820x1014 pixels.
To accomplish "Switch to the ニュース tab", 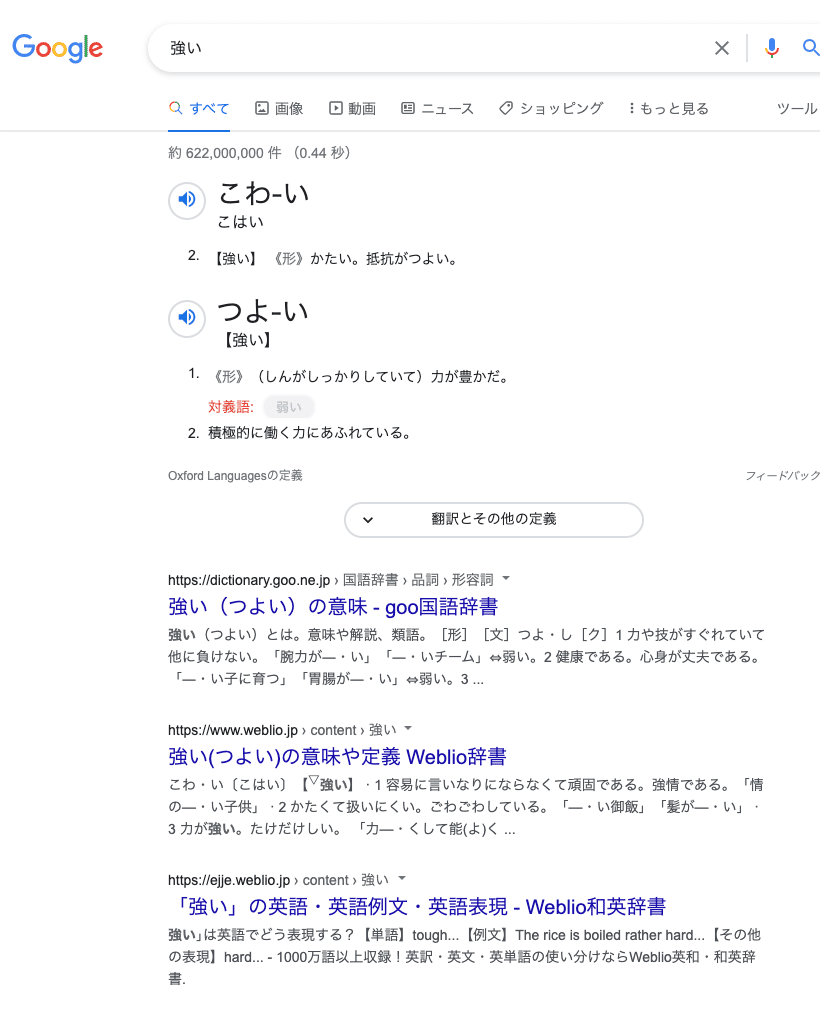I will [x=438, y=108].
